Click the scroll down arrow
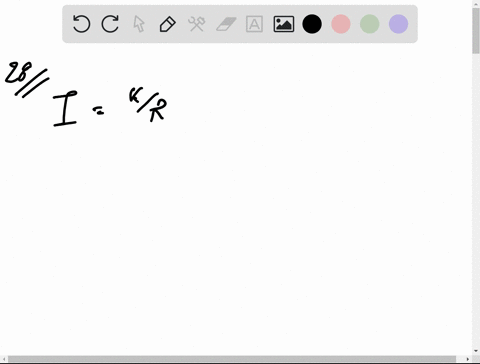Image resolution: width=480 pixels, height=364 pixels. (476, 351)
